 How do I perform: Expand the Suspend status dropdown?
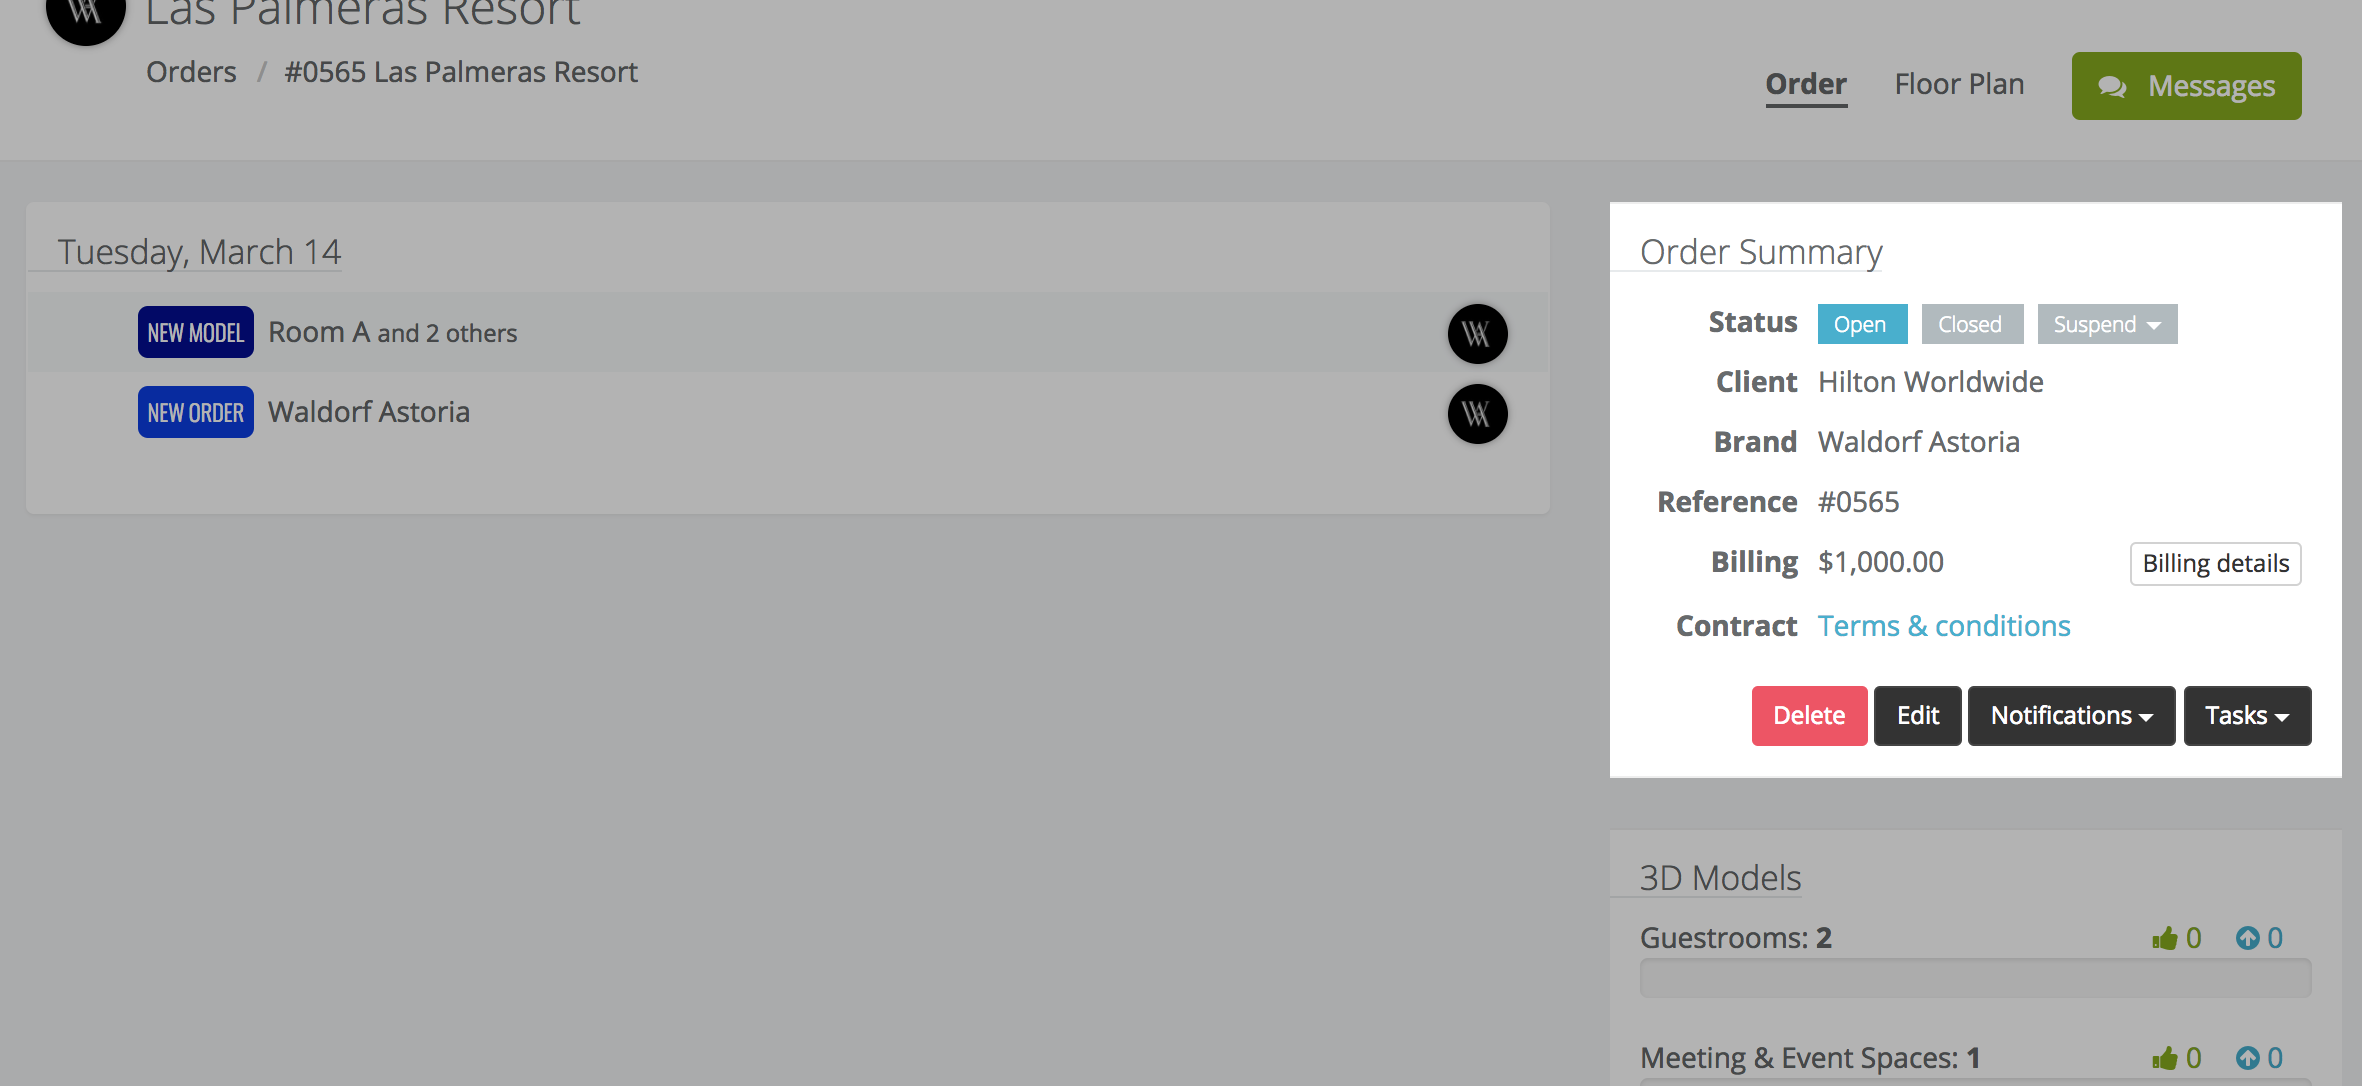coord(2107,324)
